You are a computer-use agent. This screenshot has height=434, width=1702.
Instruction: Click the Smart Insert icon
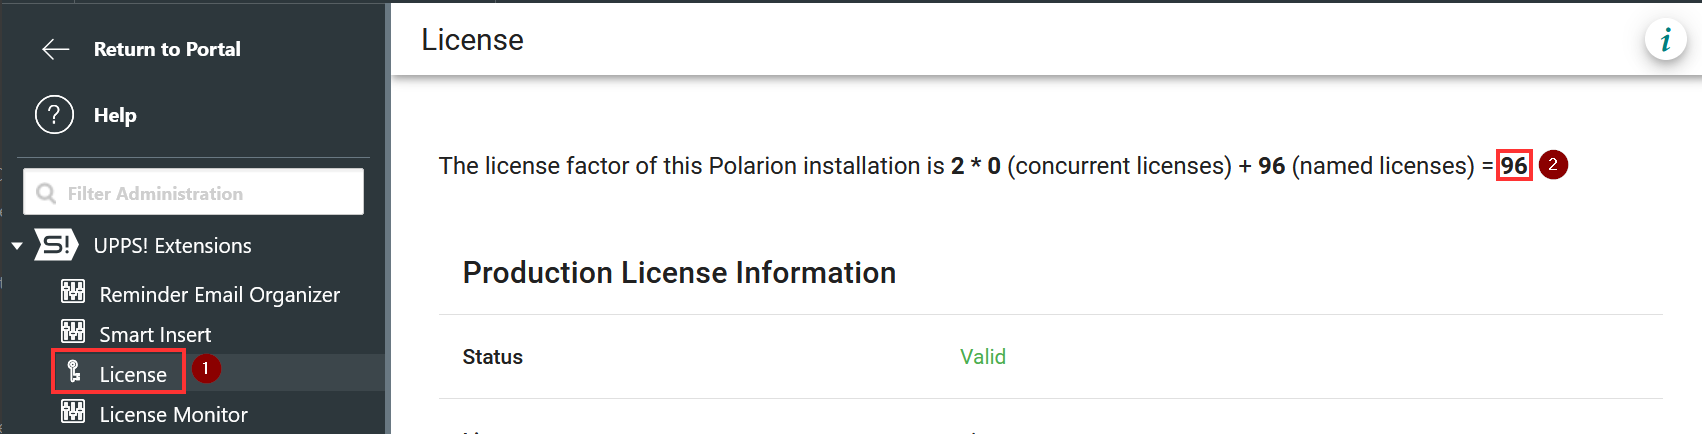tap(73, 332)
